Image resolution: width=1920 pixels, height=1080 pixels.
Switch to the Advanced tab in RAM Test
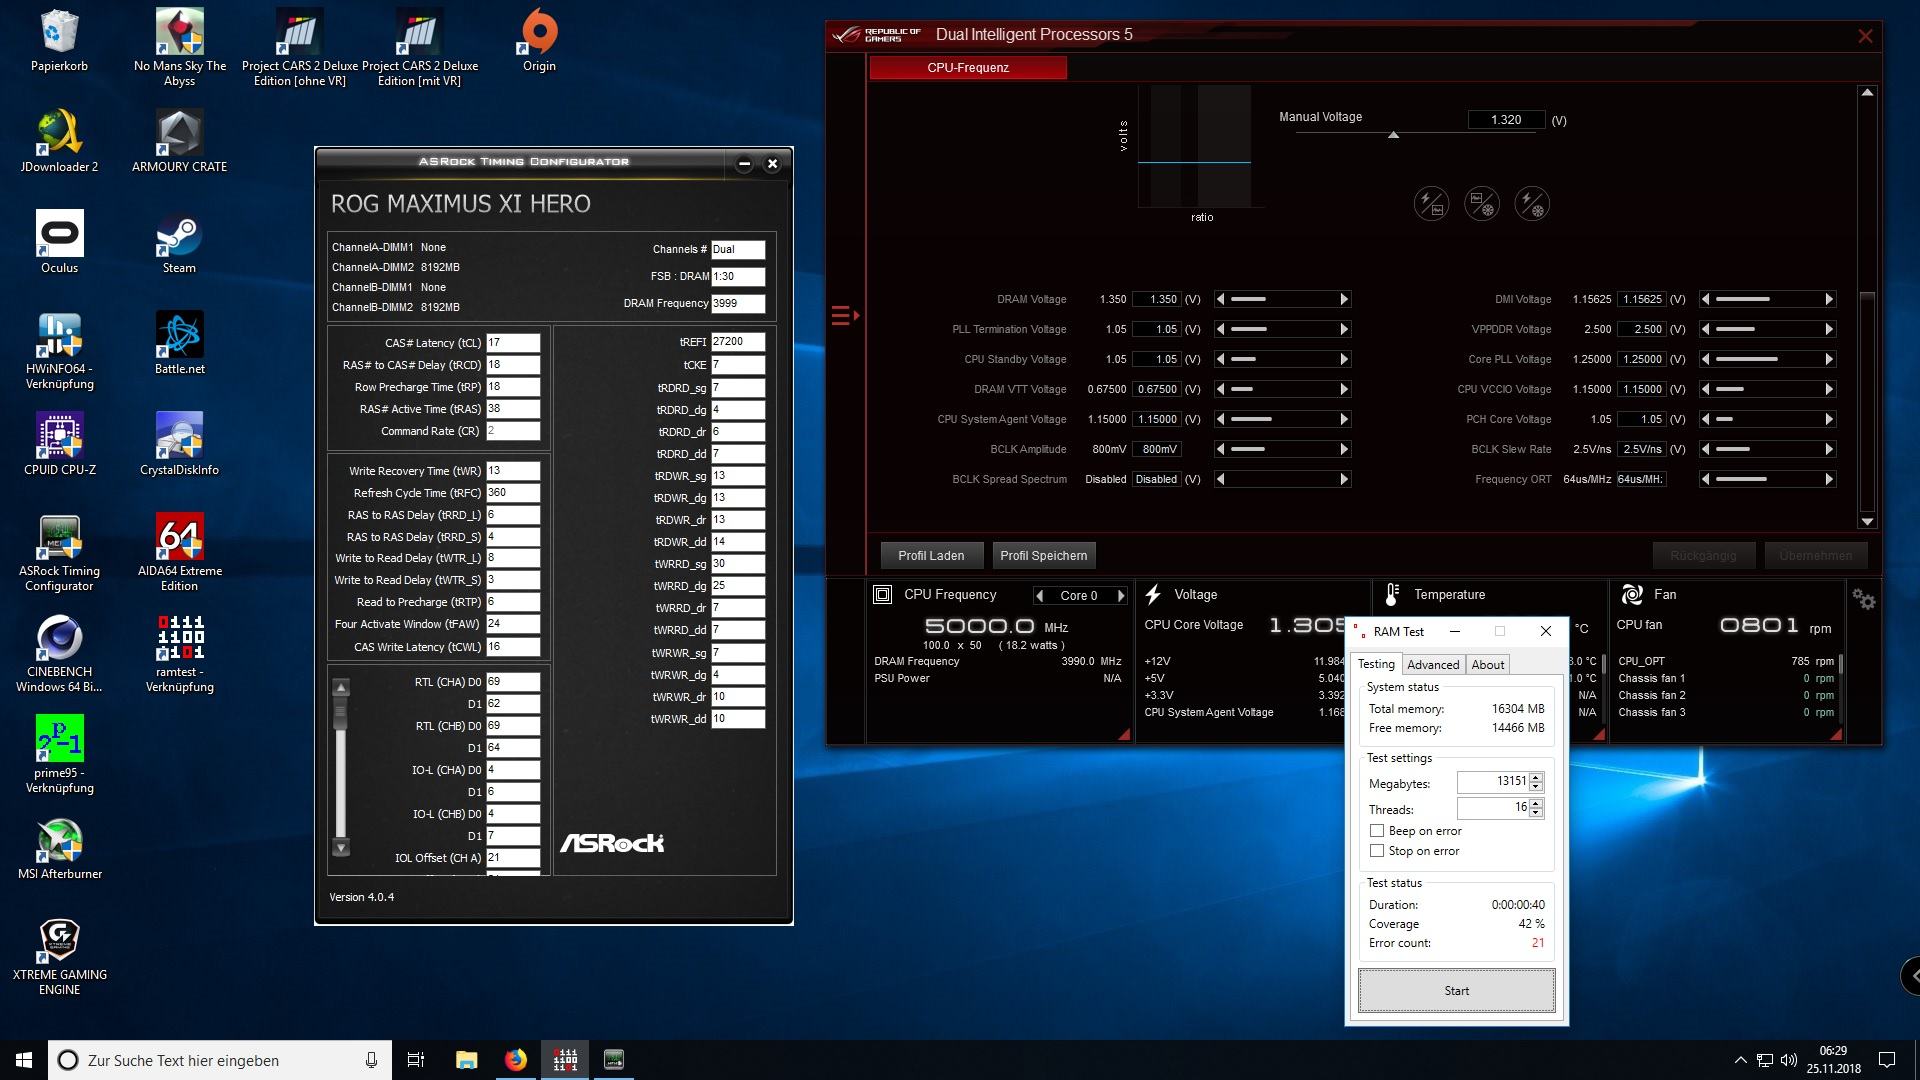1433,665
